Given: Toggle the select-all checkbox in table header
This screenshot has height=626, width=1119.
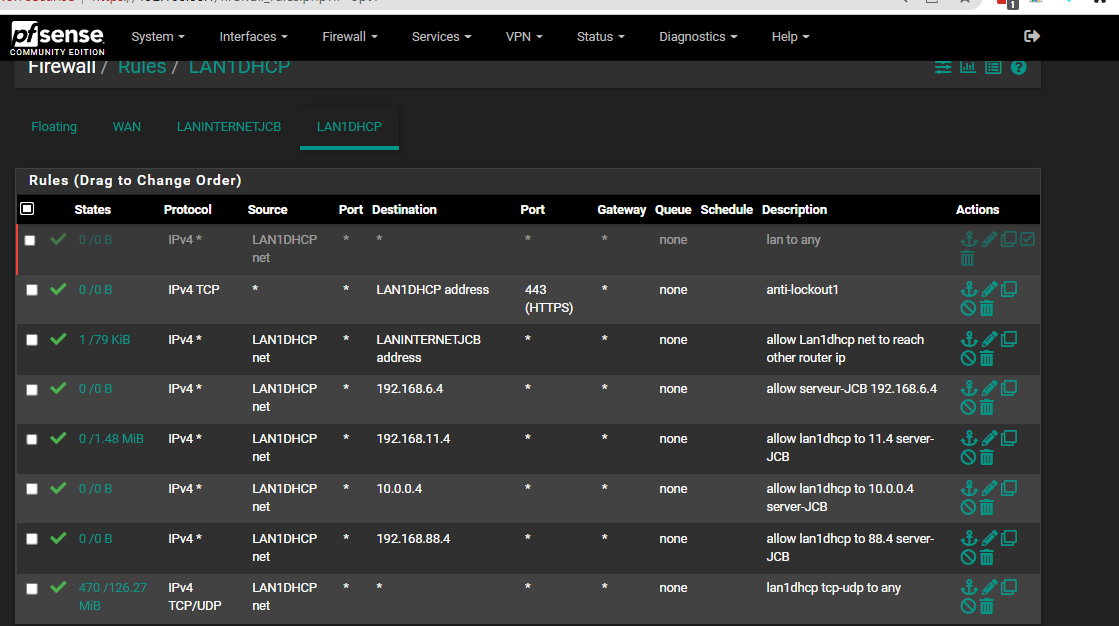Looking at the screenshot, I should [x=27, y=208].
